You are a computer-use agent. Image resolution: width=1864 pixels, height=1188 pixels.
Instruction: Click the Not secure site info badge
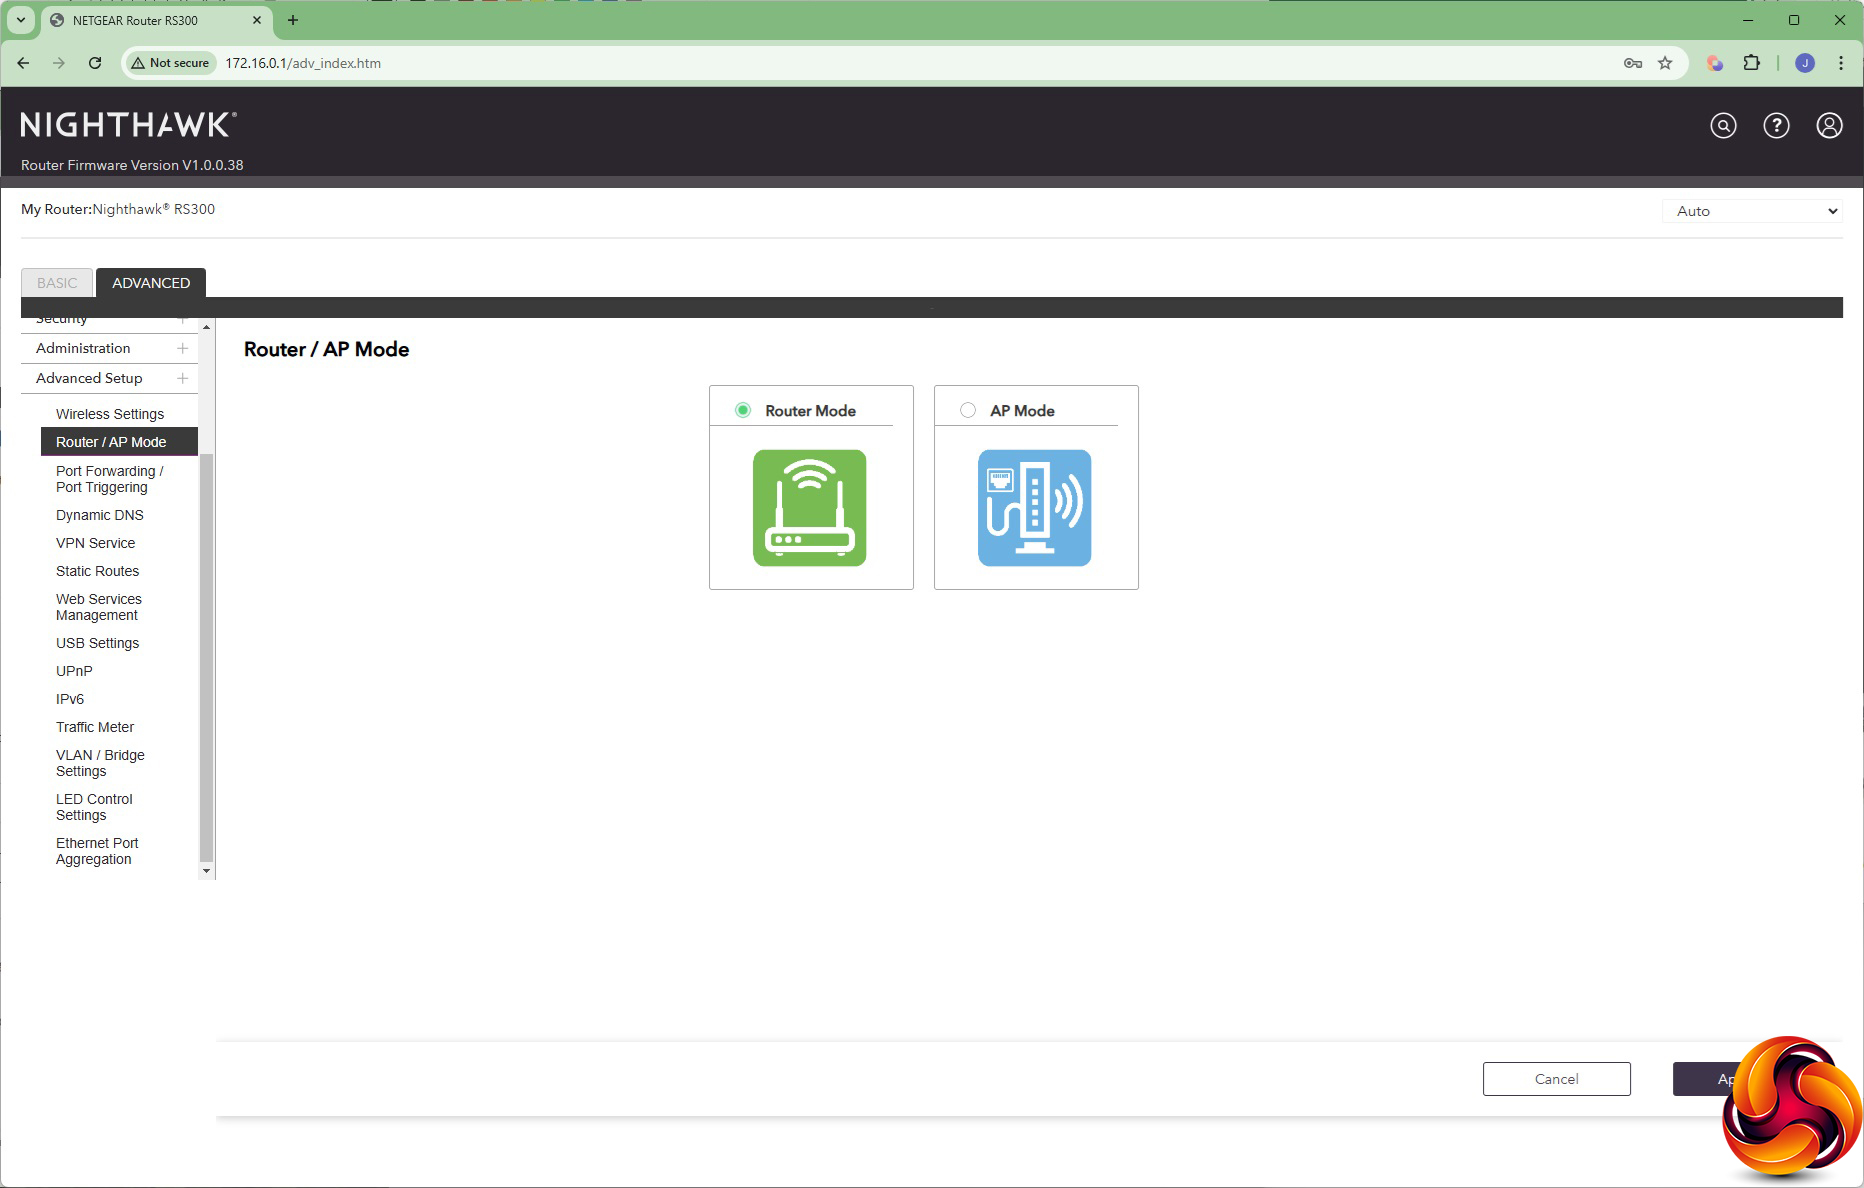pyautogui.click(x=170, y=63)
